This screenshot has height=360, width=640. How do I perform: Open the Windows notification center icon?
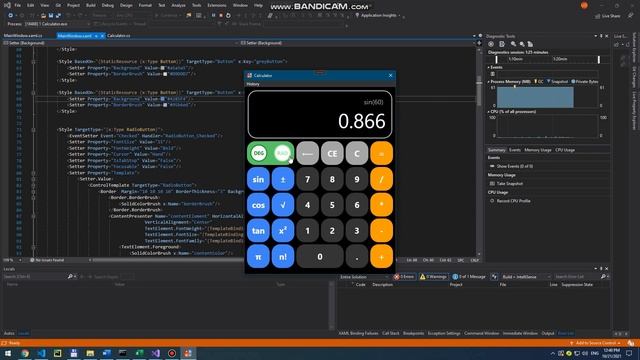[x=629, y=353]
